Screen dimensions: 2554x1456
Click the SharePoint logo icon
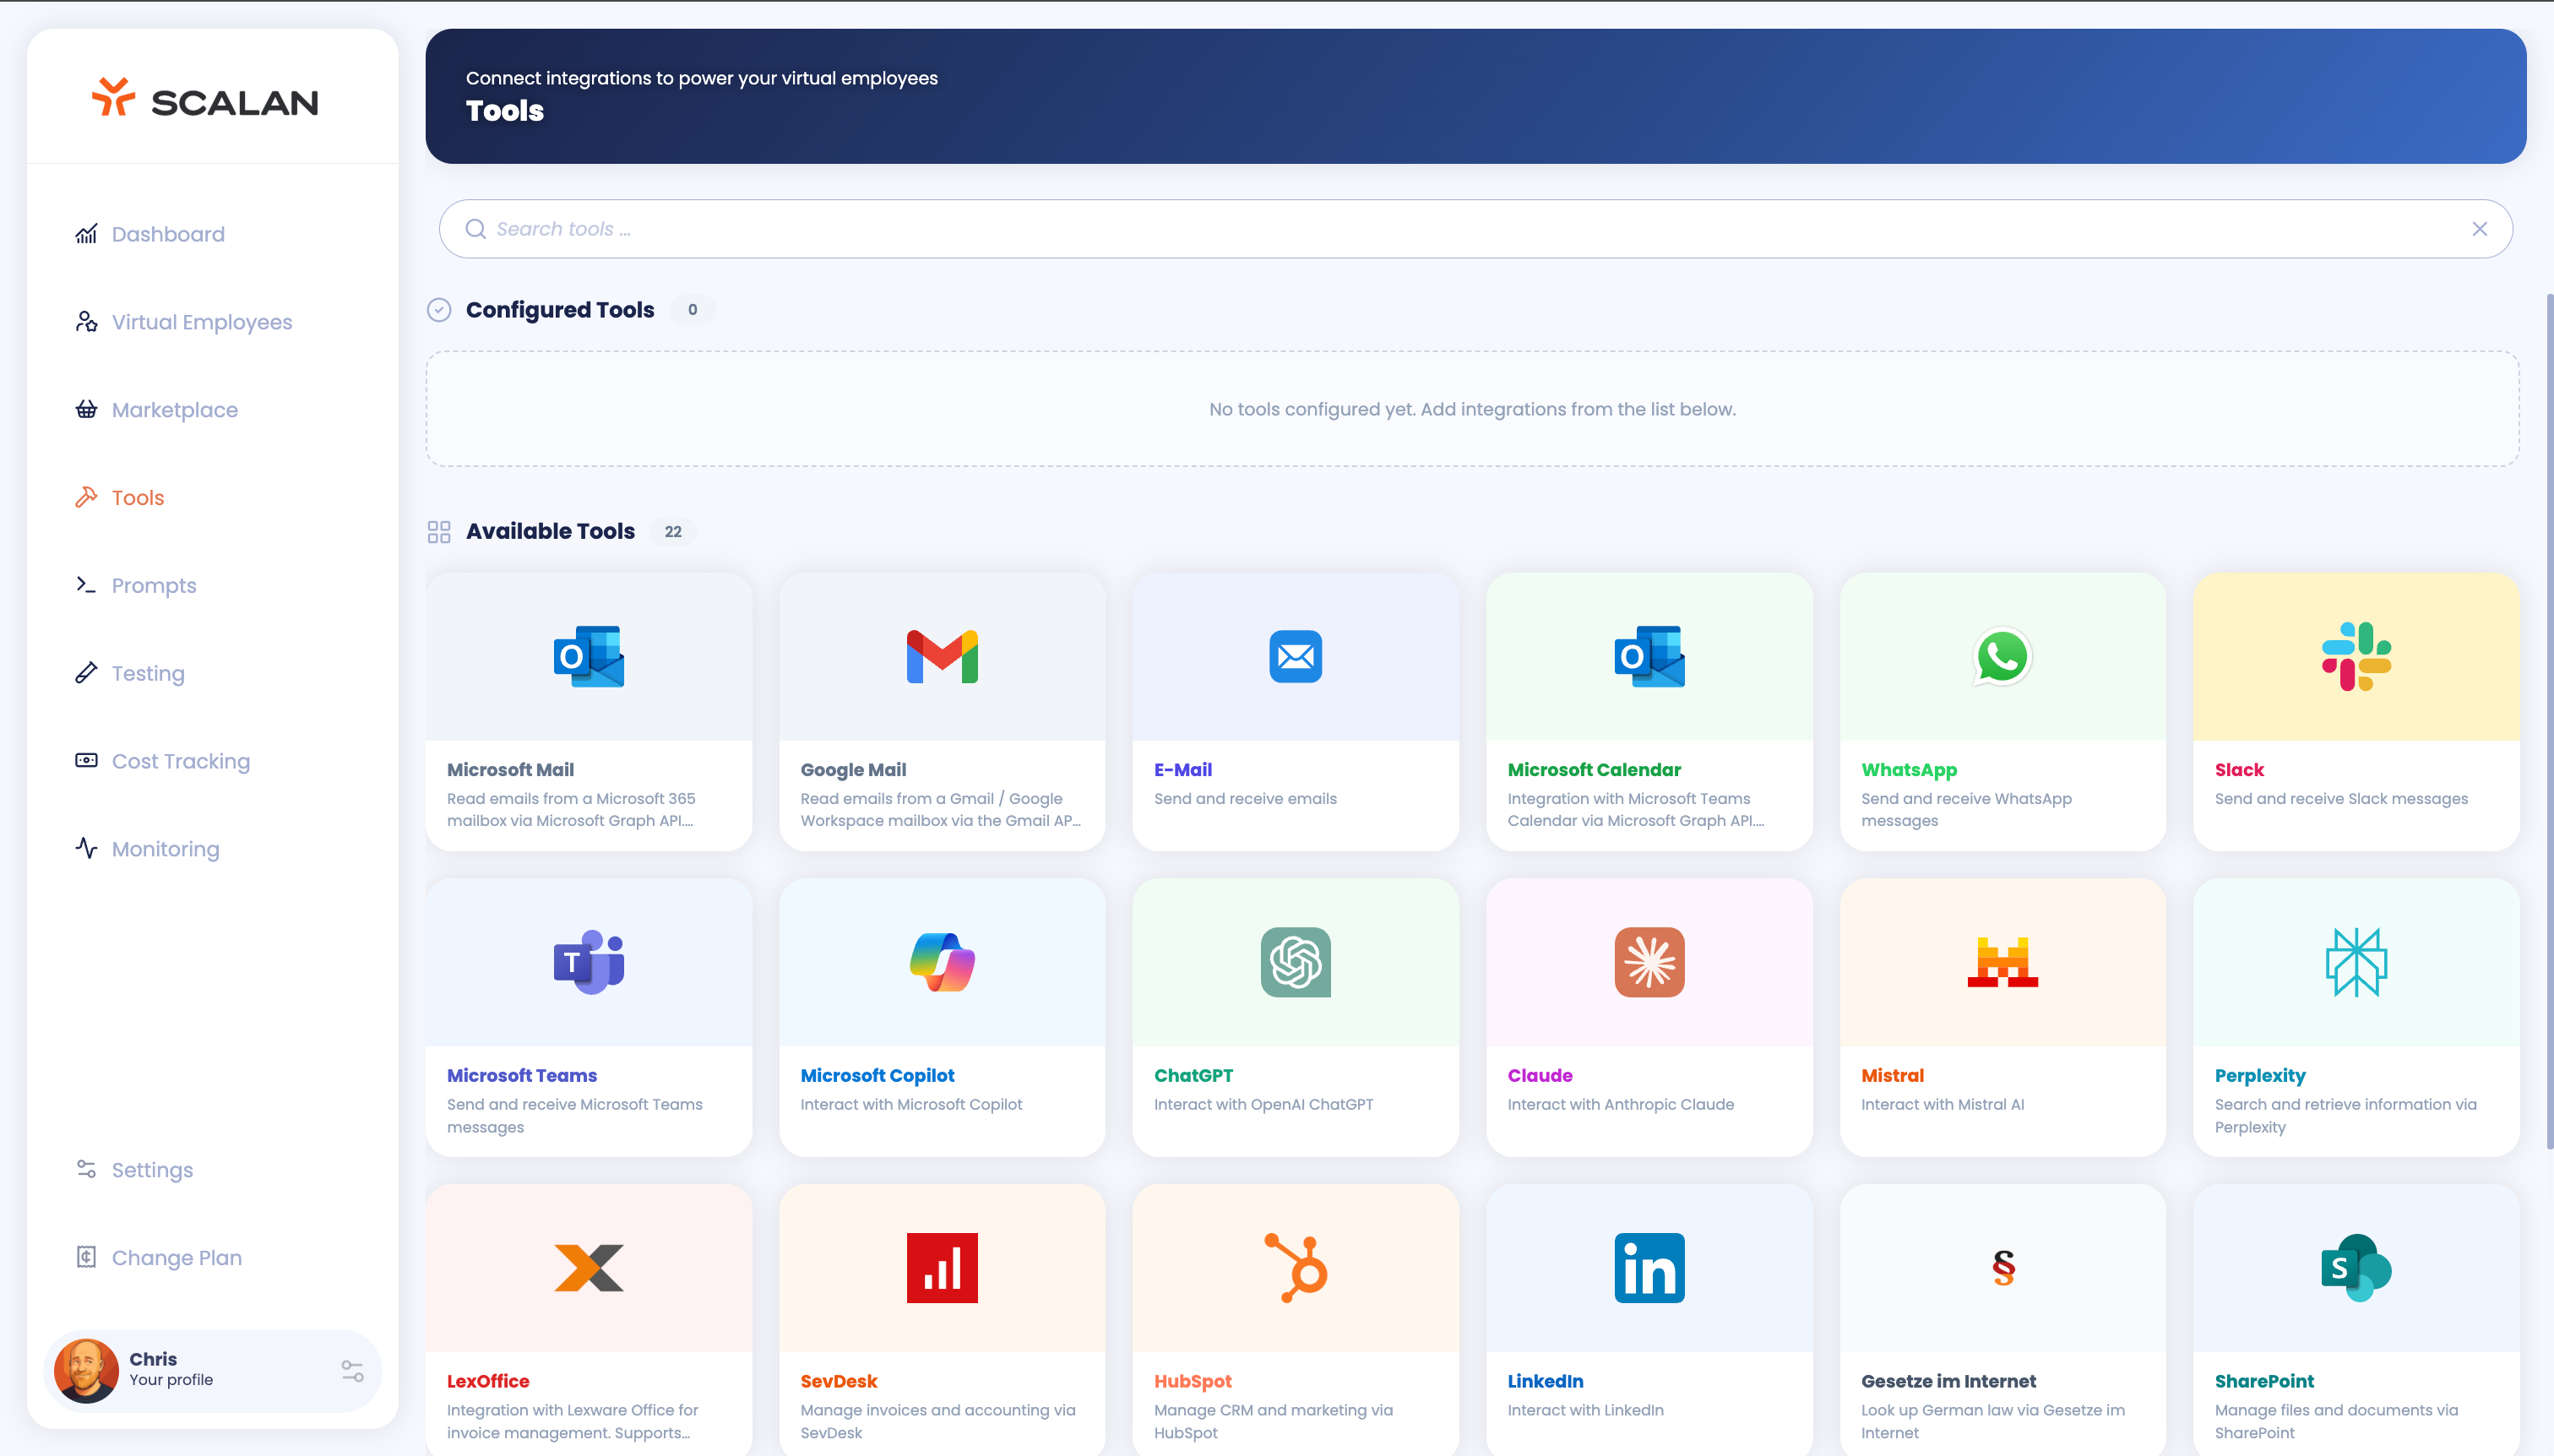[2356, 1268]
